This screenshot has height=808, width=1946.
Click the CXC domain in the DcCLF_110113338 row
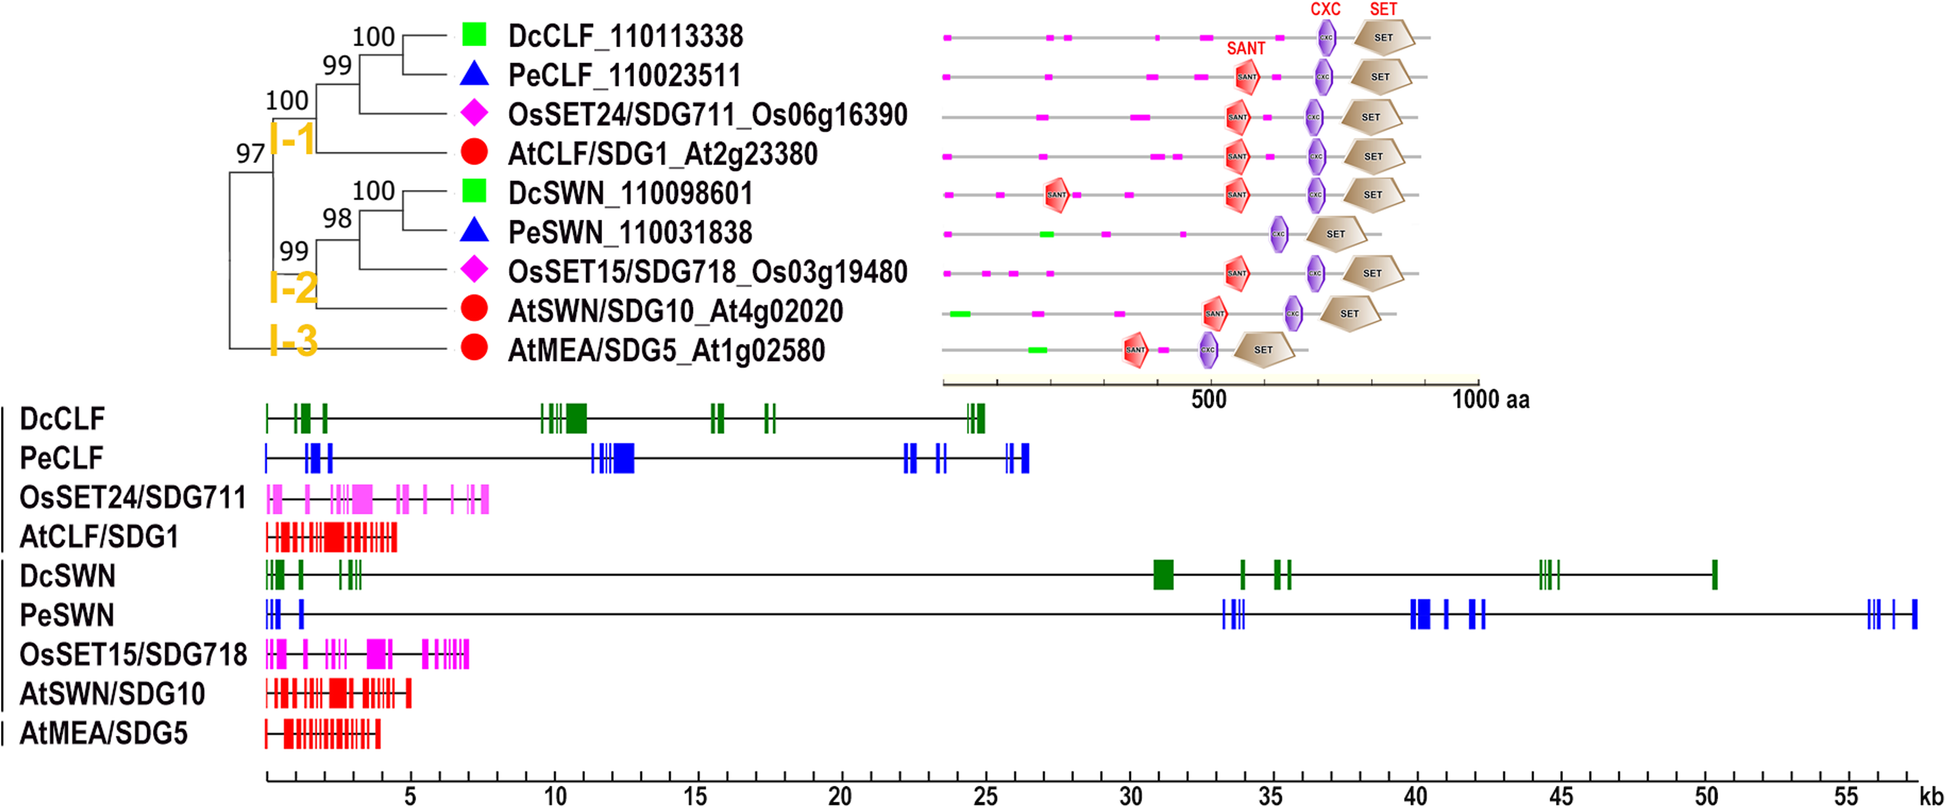tap(1327, 38)
